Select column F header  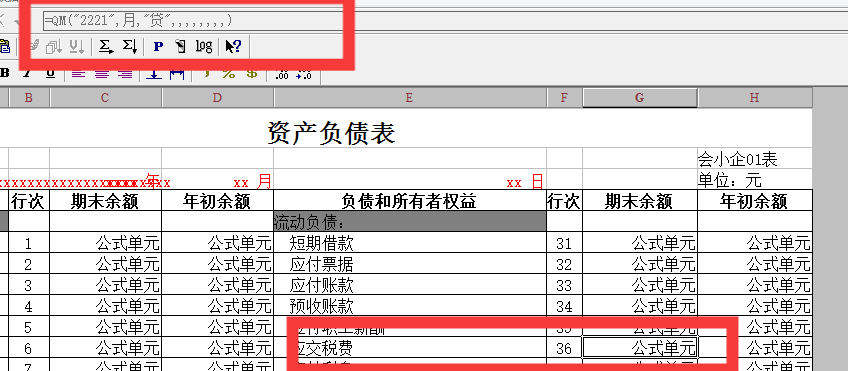tap(564, 97)
